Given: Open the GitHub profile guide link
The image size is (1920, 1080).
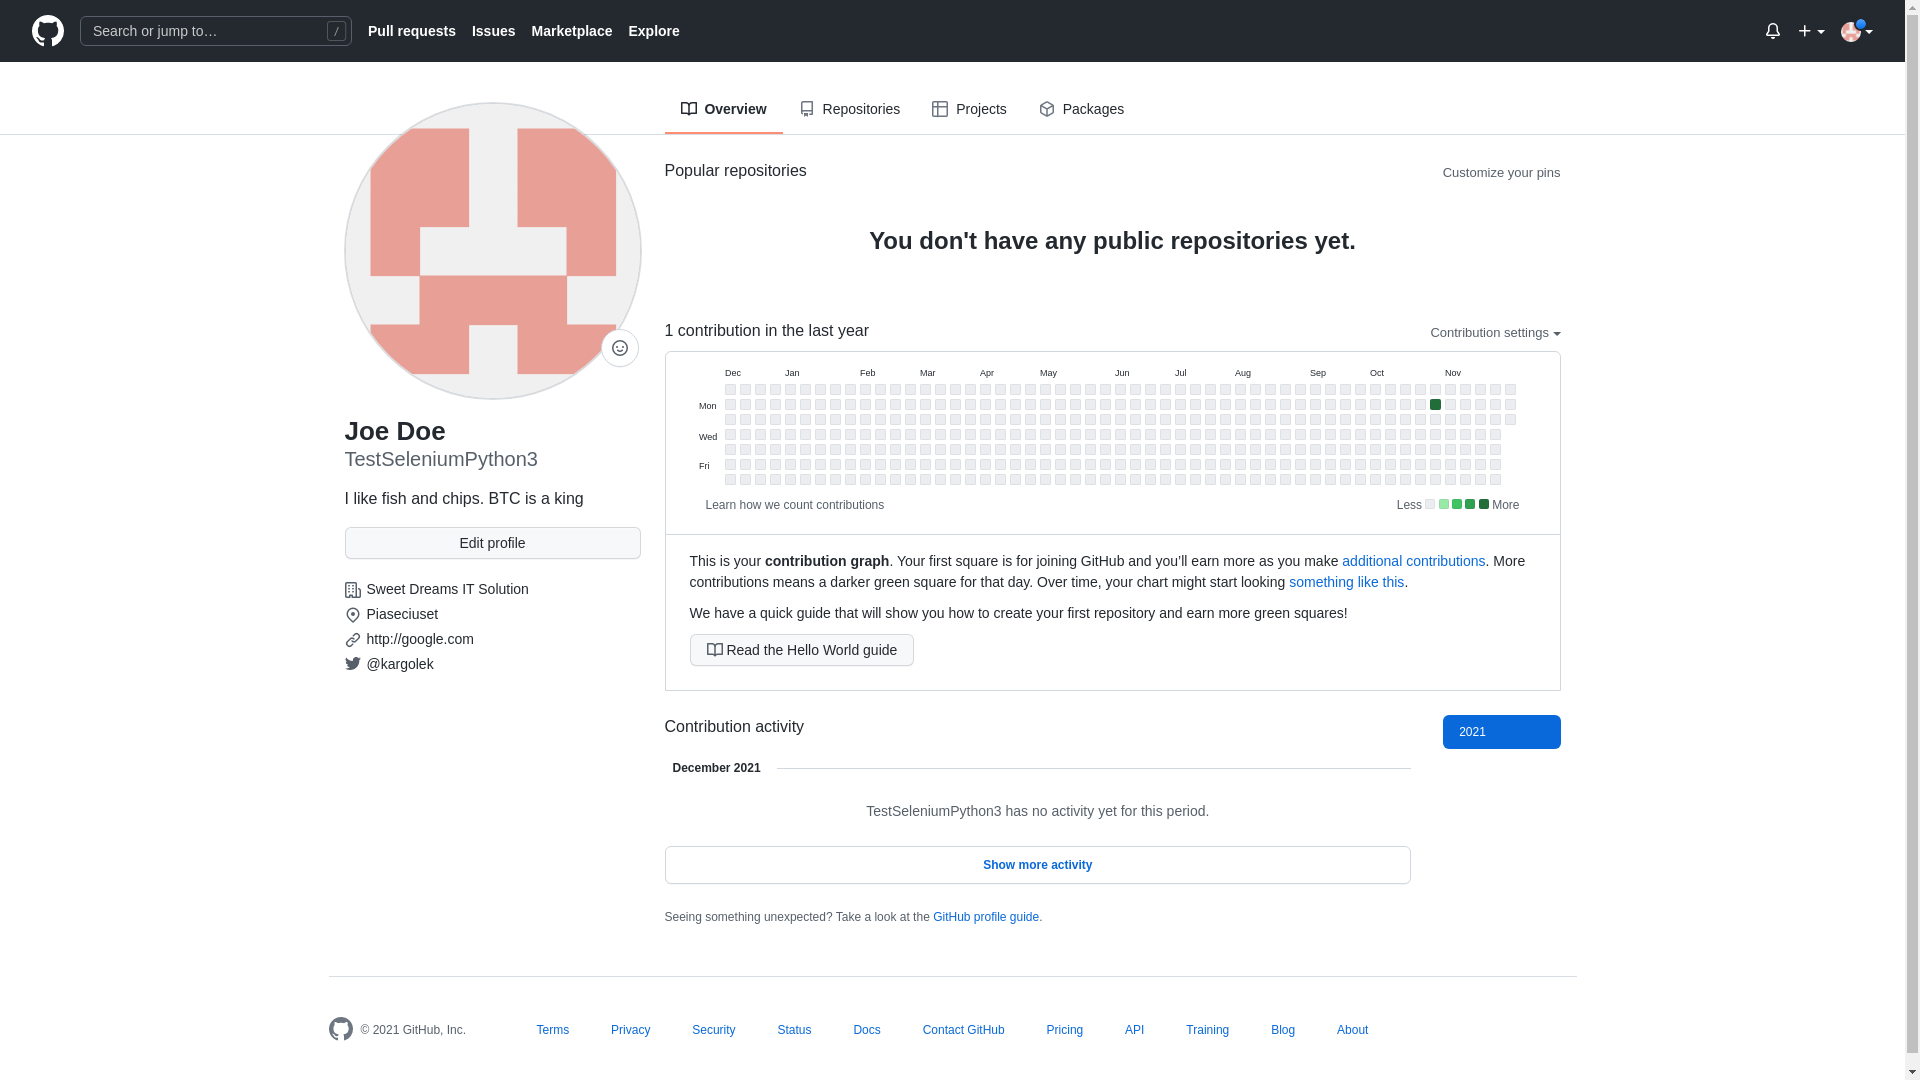Looking at the screenshot, I should point(986,917).
